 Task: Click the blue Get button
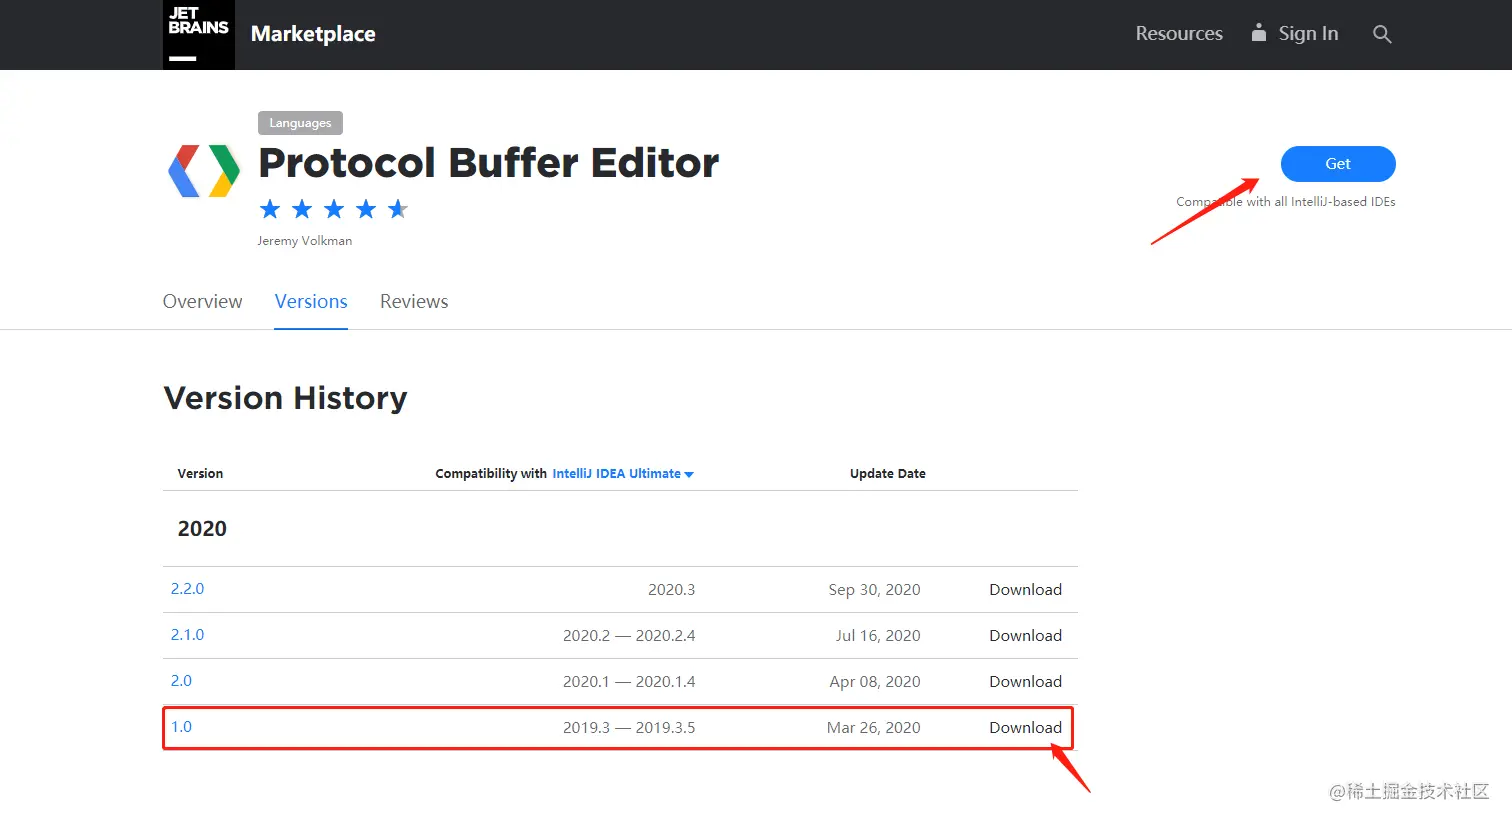pyautogui.click(x=1338, y=164)
